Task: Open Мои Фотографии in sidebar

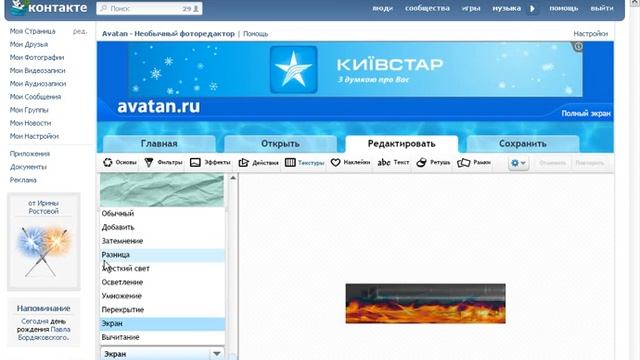Action: tap(37, 58)
